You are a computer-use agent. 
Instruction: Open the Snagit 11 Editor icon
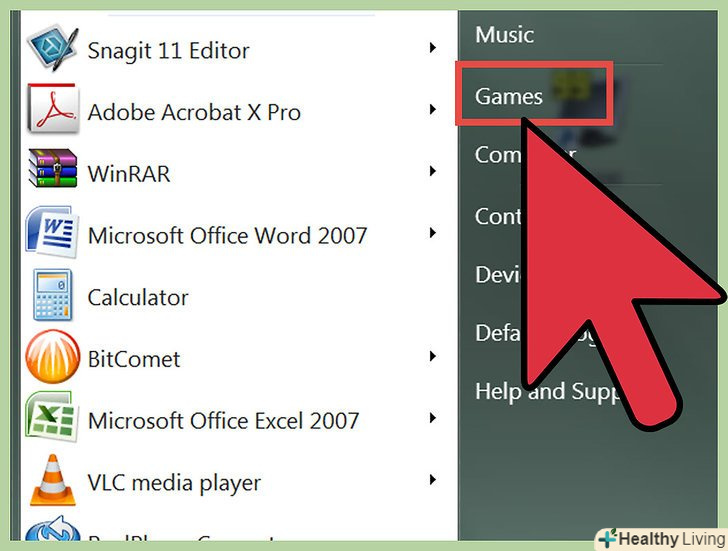[x=52, y=48]
